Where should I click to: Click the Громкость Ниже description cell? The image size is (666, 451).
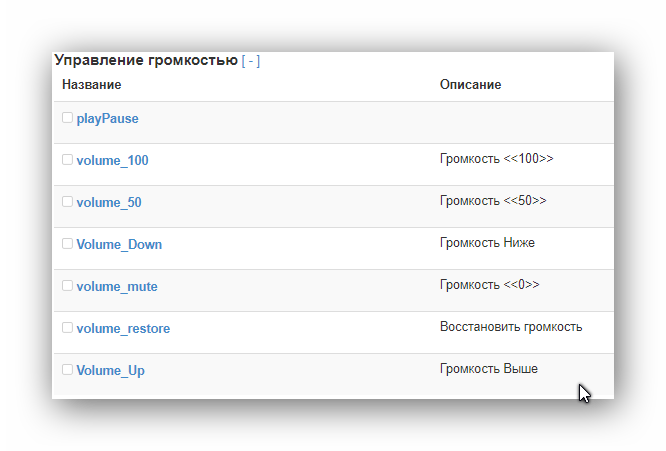(488, 243)
